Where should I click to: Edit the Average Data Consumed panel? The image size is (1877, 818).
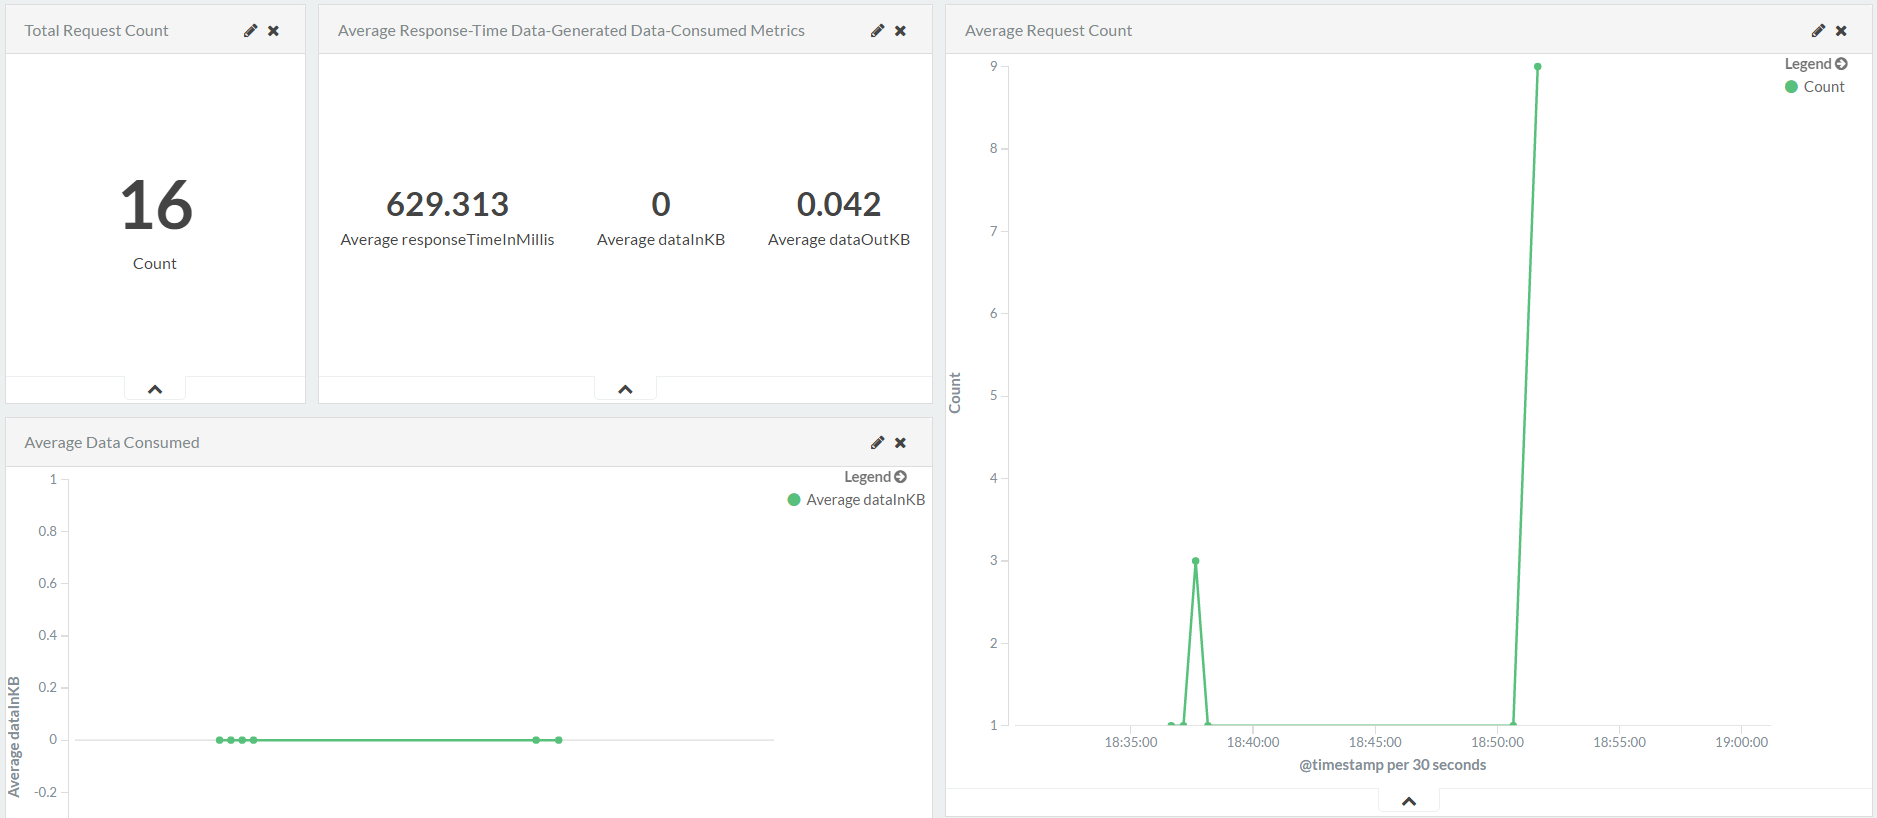coord(877,443)
